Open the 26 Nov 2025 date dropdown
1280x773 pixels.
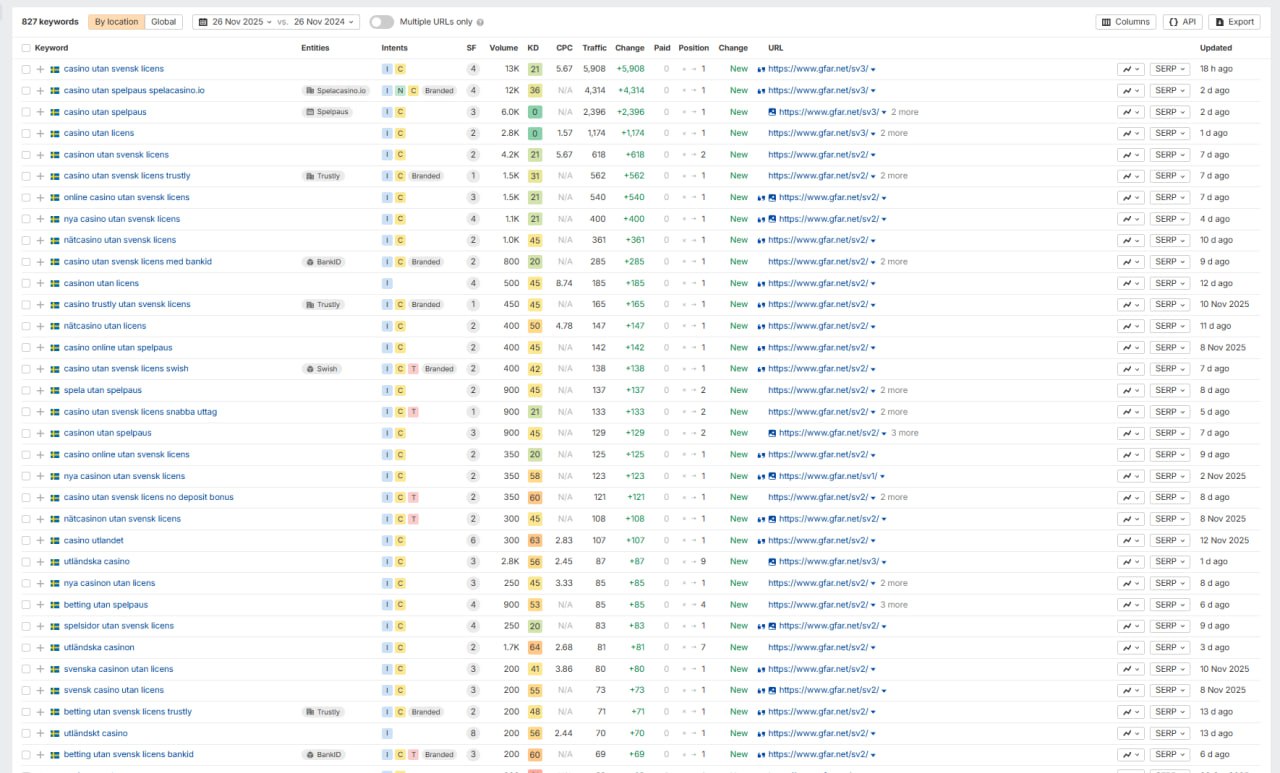pyautogui.click(x=236, y=22)
